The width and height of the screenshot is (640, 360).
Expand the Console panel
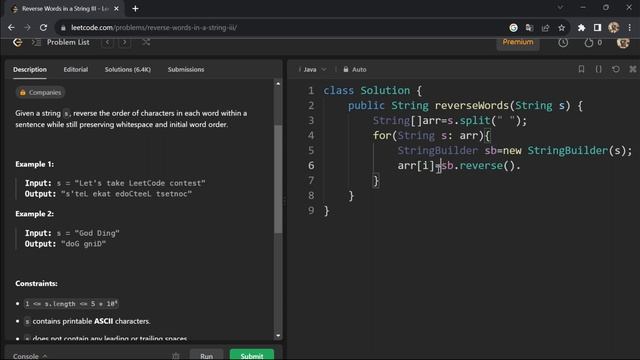30,356
